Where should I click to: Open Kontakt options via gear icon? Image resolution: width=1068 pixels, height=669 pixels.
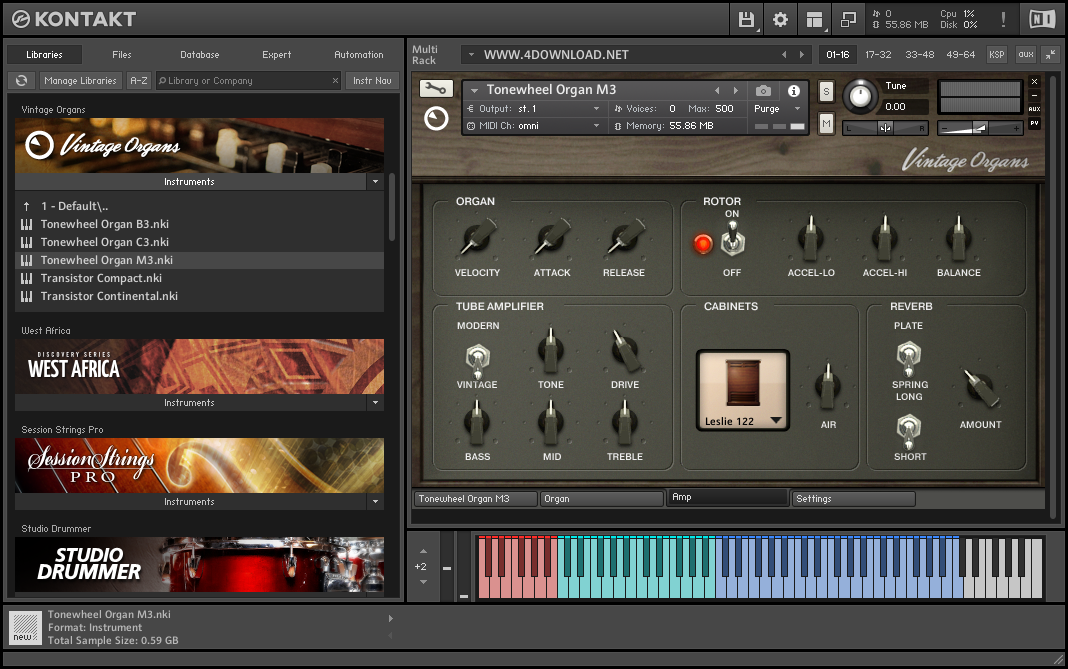point(780,19)
